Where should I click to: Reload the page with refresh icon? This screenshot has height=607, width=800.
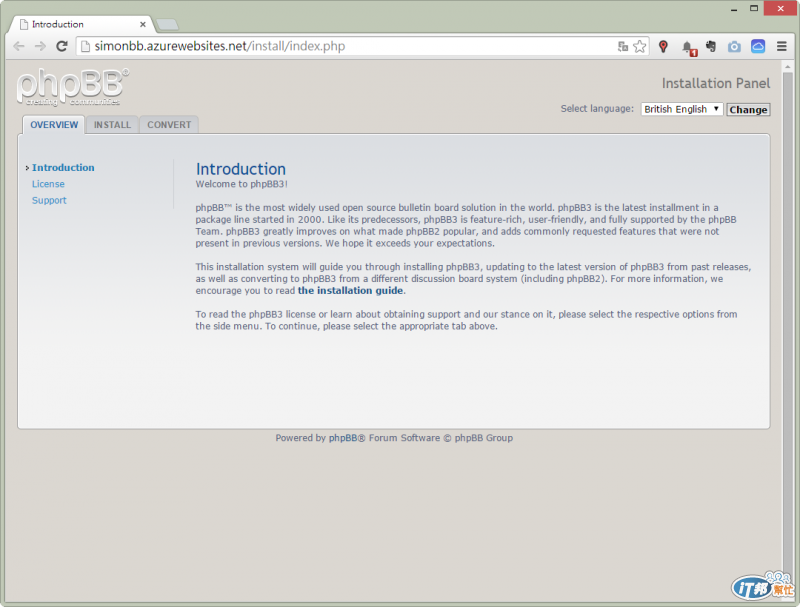pos(62,46)
